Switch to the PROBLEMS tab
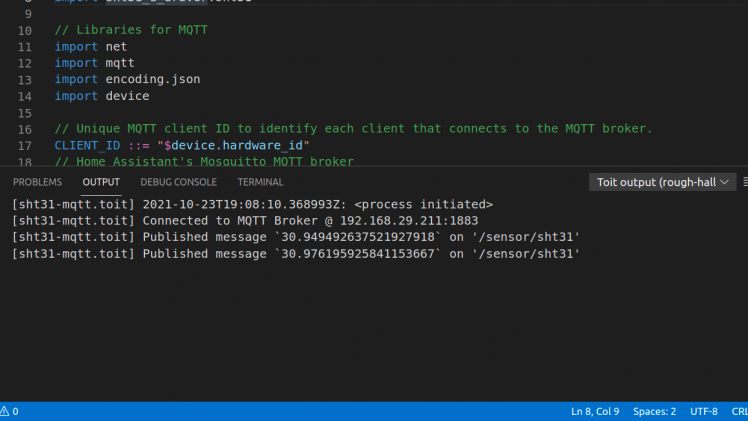Image resolution: width=748 pixels, height=421 pixels. (x=37, y=182)
